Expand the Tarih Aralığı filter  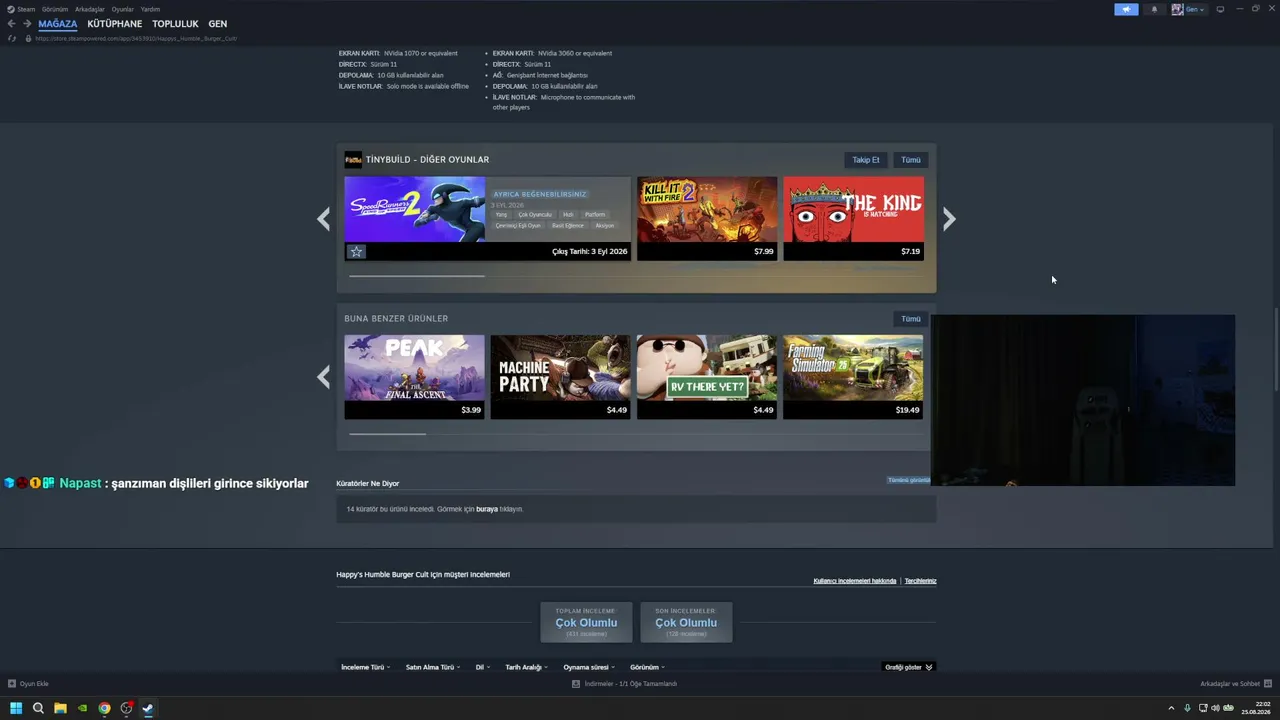pos(526,667)
